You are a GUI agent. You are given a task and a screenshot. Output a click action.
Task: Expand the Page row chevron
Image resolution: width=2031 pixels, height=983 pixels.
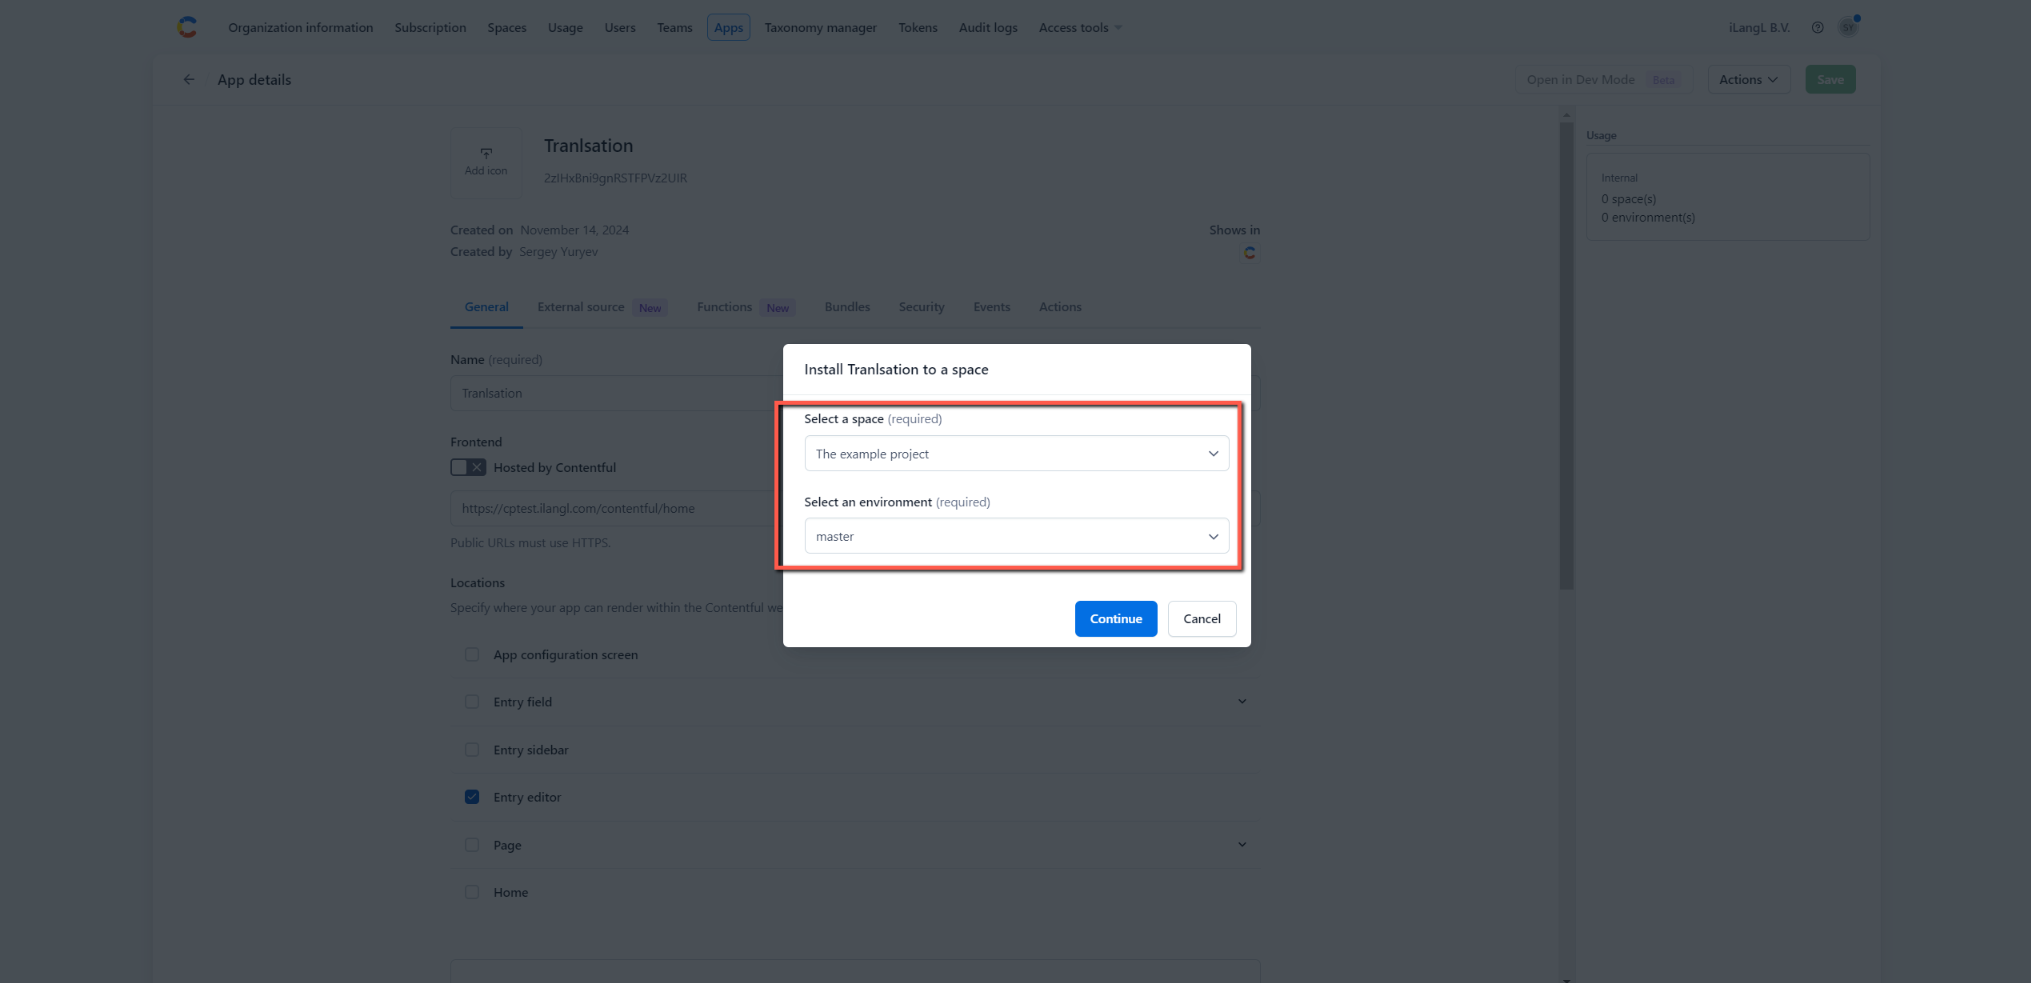1242,844
